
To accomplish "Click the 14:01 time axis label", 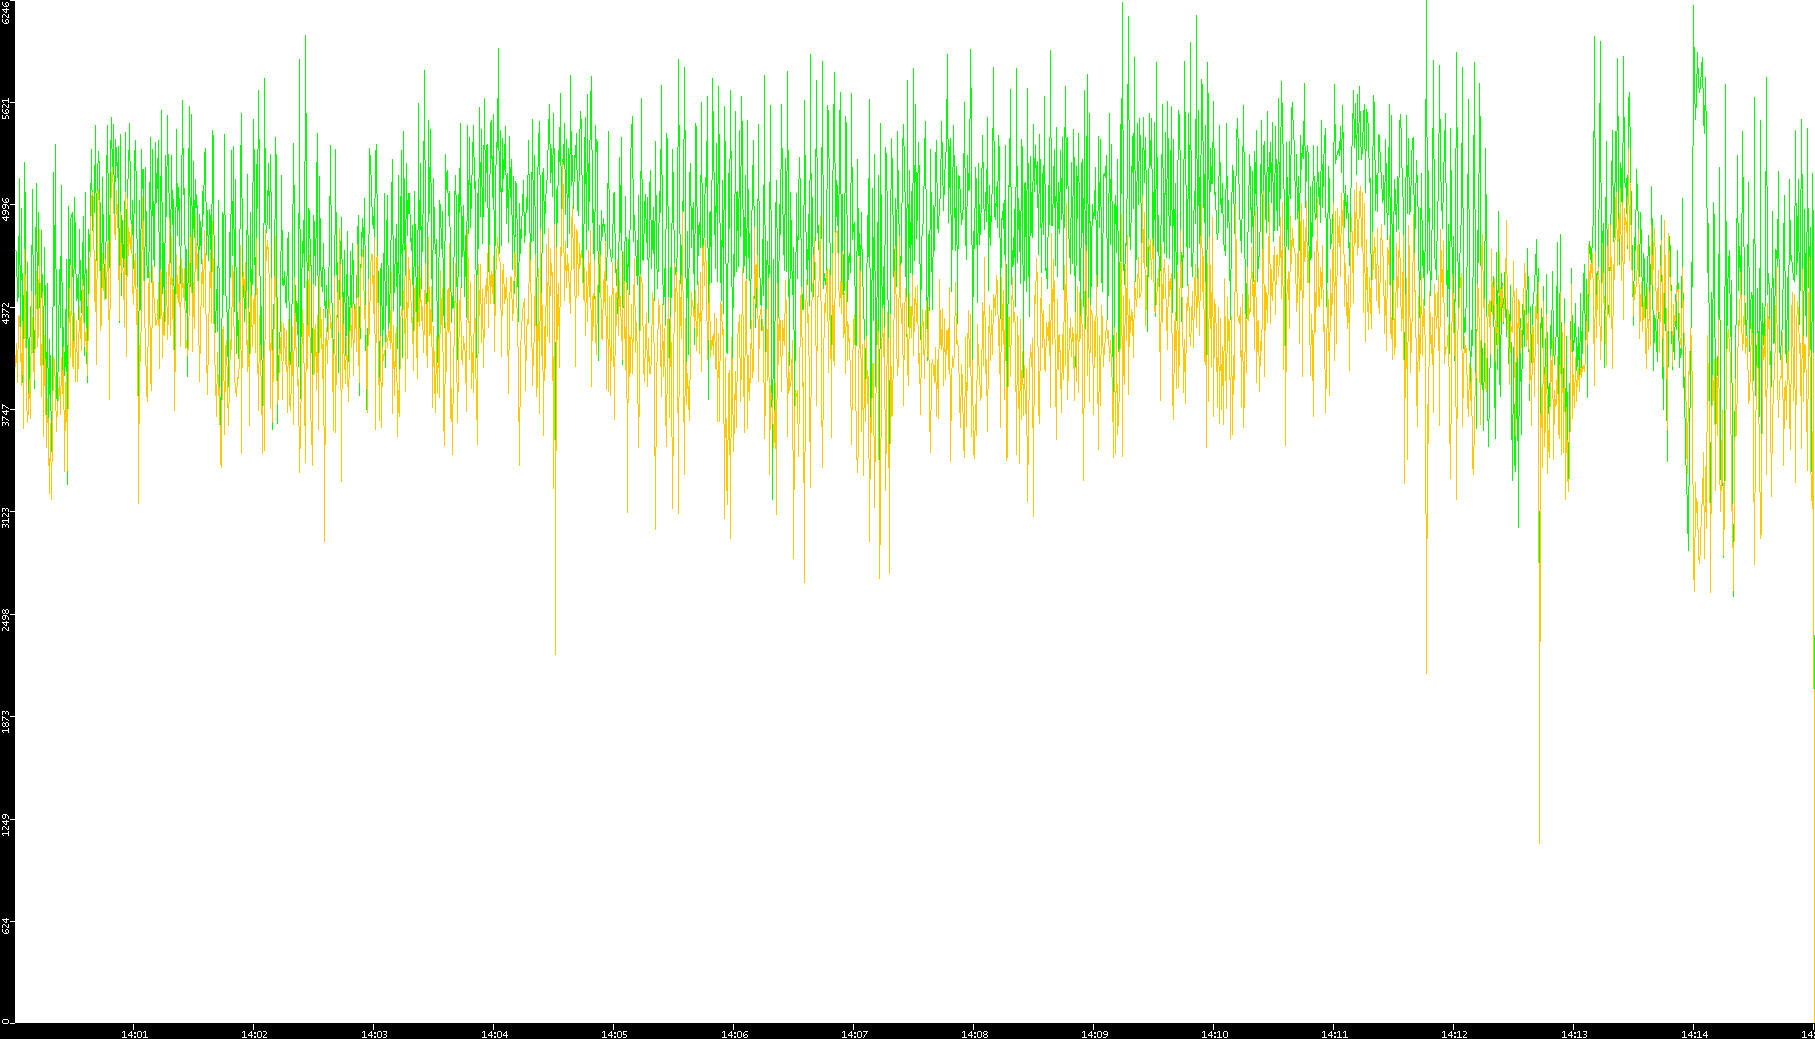I will click(134, 1033).
